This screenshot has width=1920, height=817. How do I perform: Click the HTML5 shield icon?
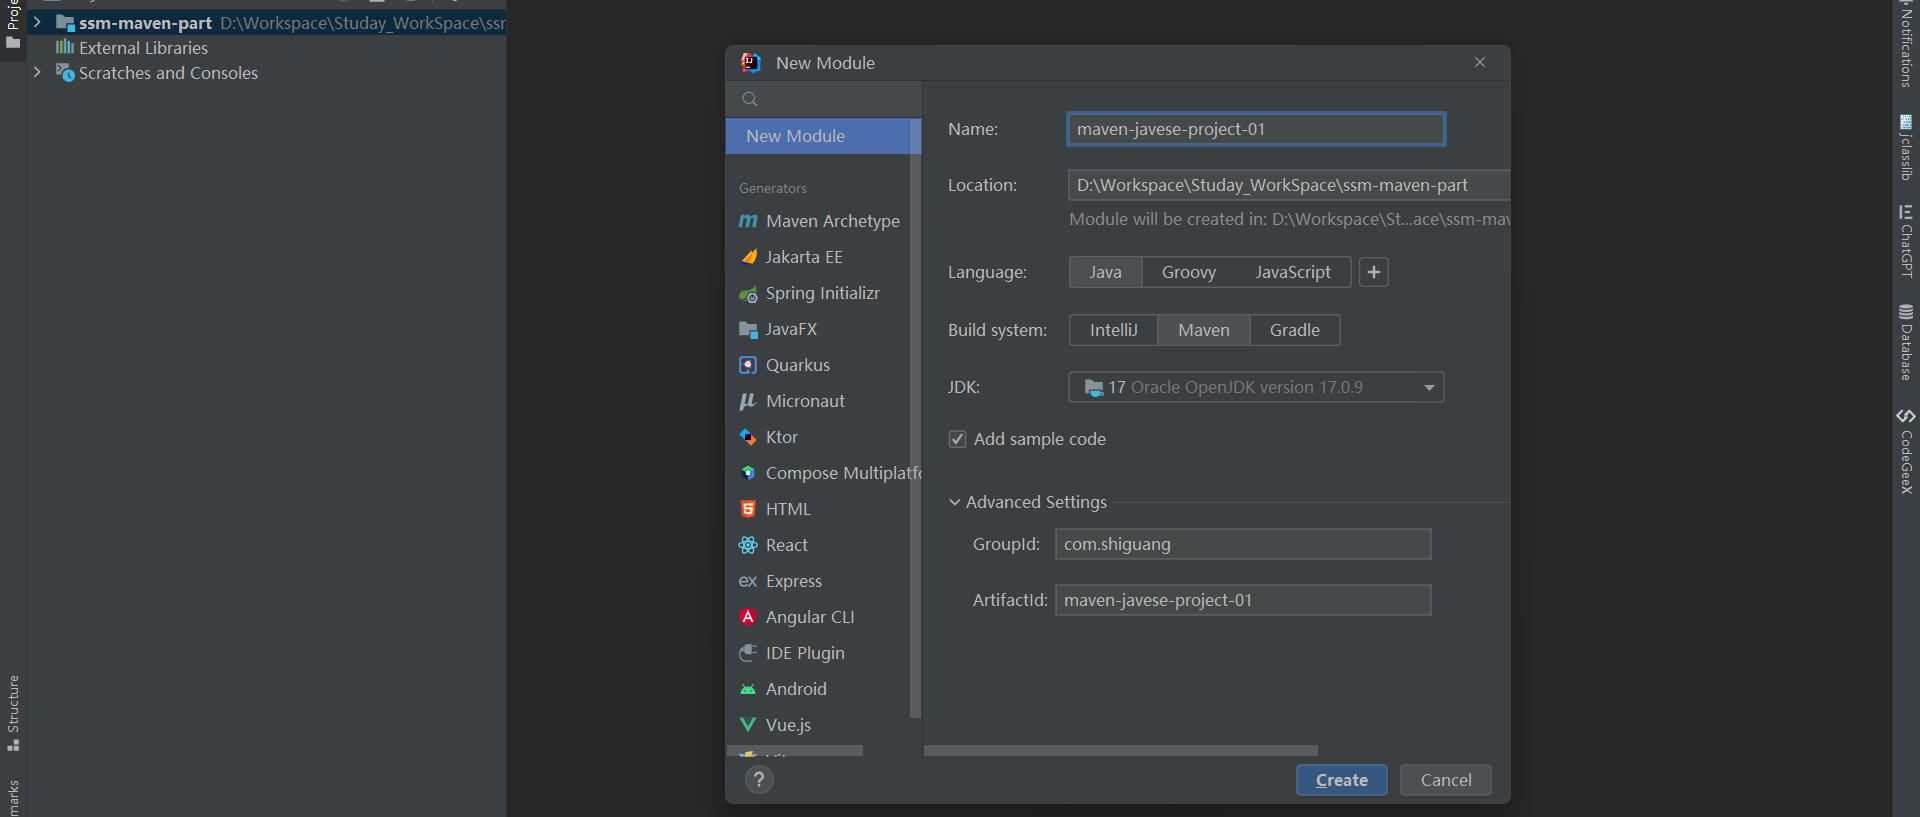click(x=748, y=509)
